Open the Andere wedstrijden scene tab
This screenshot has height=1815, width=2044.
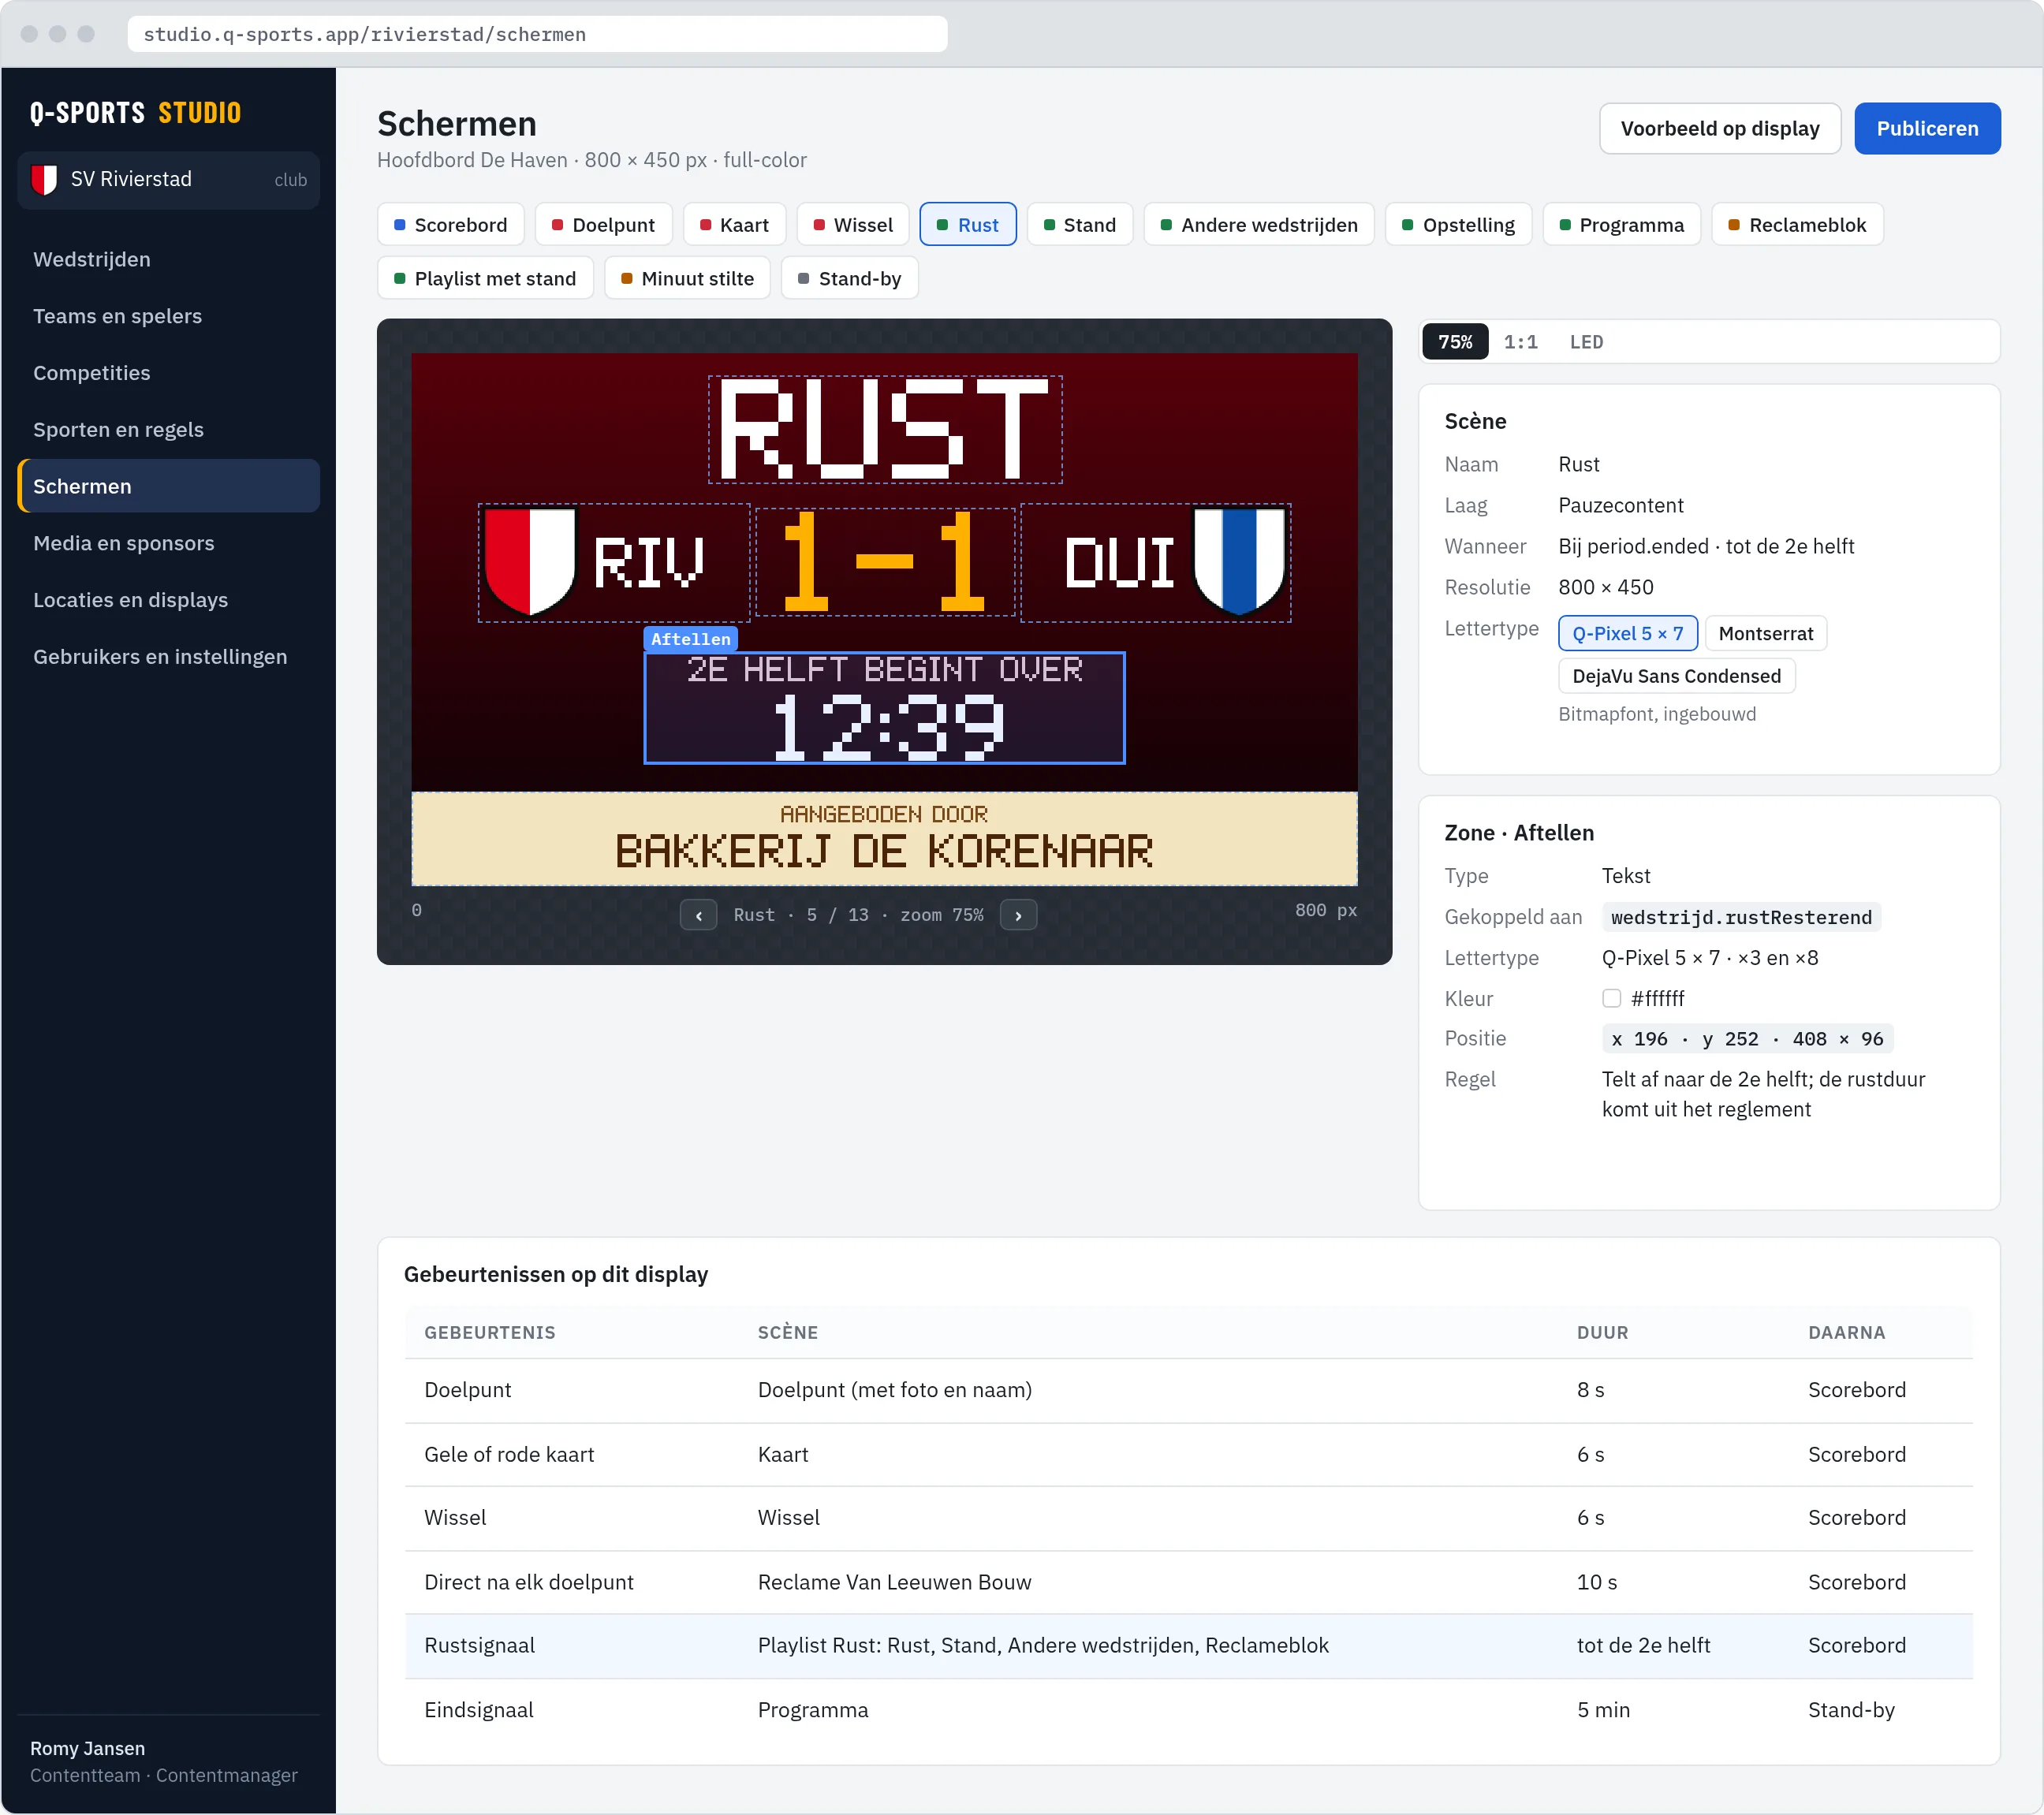click(1258, 224)
